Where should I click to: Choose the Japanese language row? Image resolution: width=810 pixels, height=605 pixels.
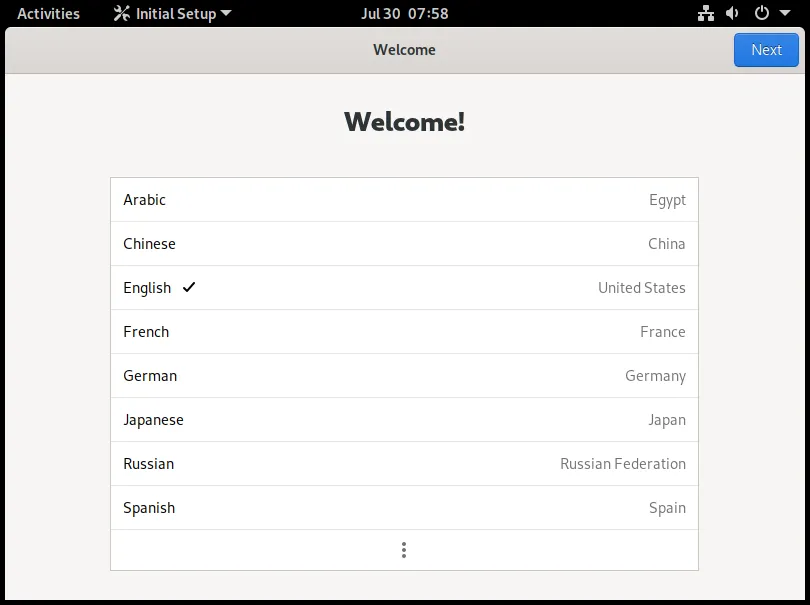click(404, 420)
